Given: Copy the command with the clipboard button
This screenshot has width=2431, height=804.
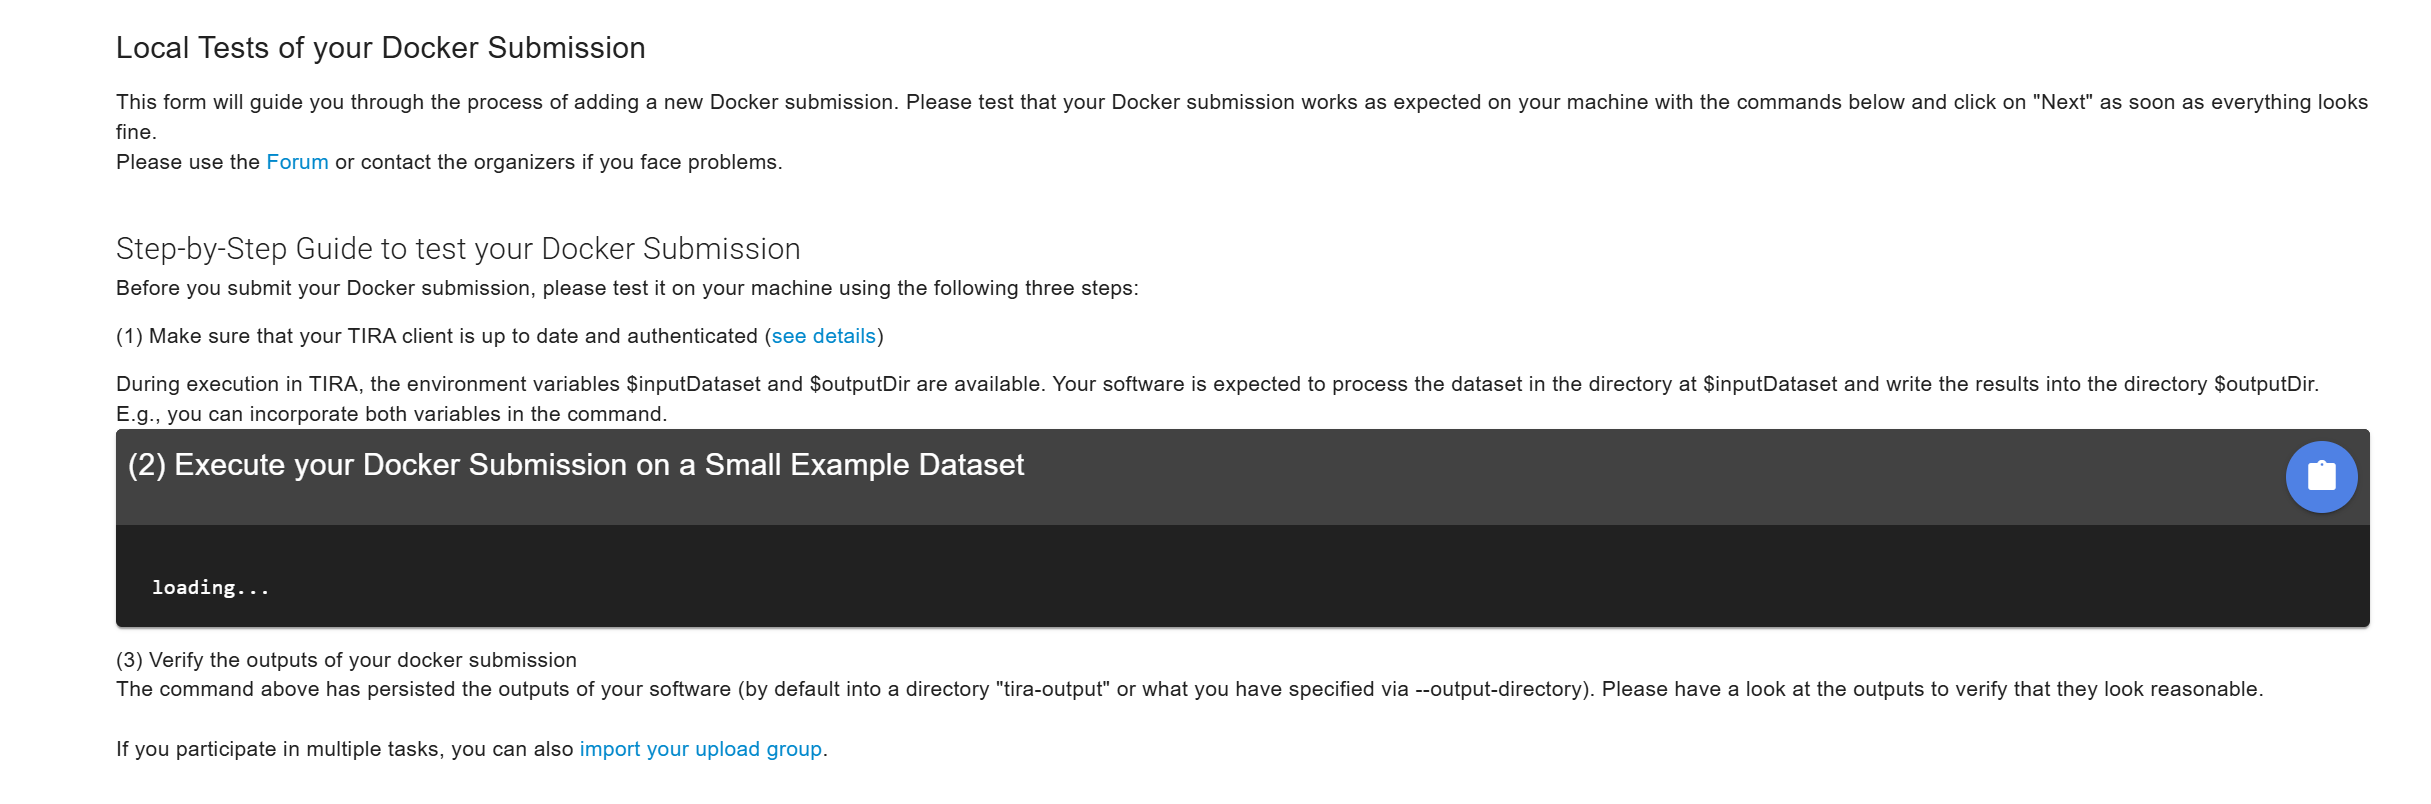Looking at the screenshot, I should [2321, 477].
